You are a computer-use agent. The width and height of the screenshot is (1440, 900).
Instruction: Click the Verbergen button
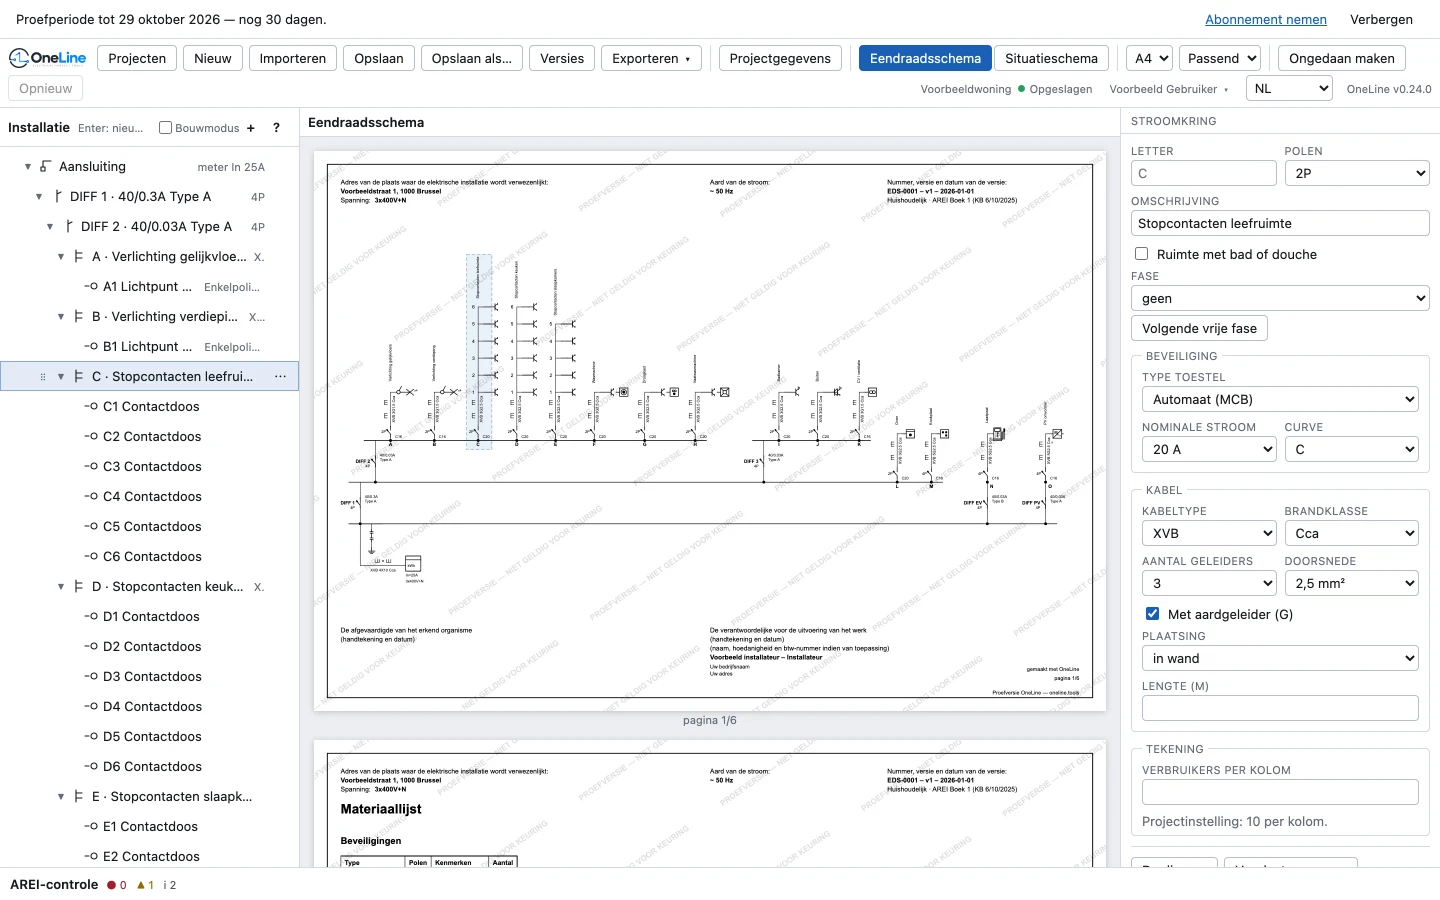pyautogui.click(x=1381, y=19)
